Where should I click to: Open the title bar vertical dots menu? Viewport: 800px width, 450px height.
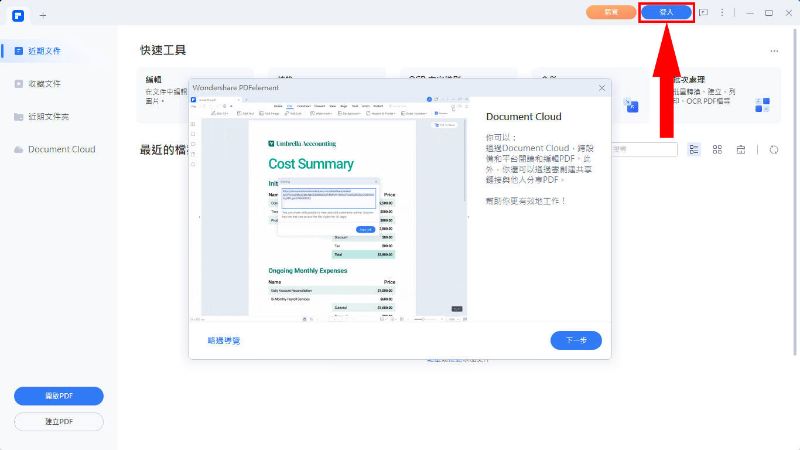(722, 12)
